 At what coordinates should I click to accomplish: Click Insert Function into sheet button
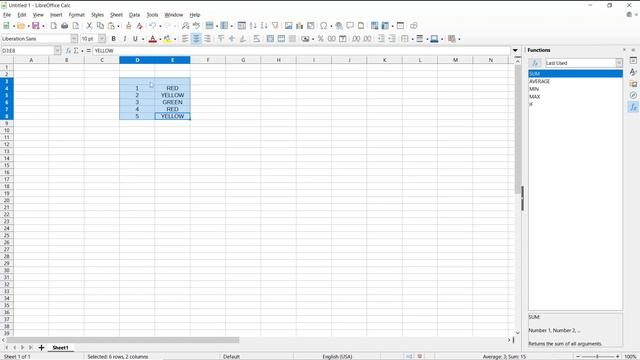[535, 63]
